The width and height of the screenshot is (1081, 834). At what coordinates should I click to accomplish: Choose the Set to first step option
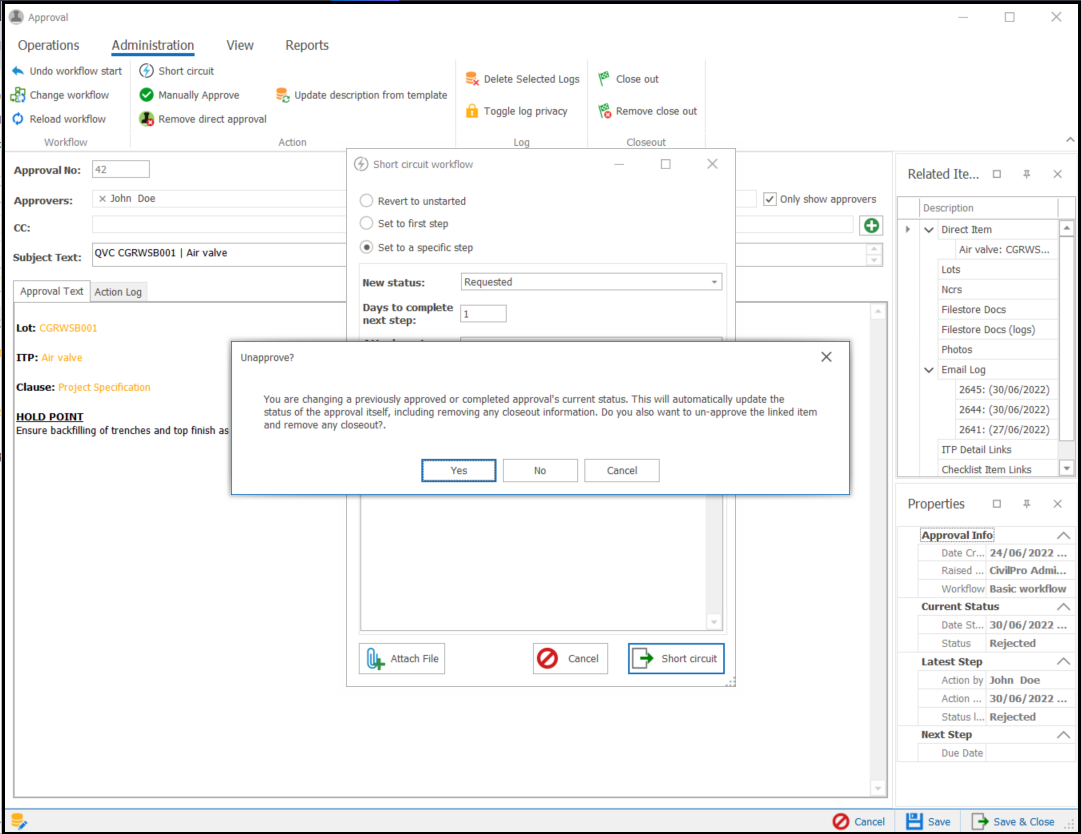(x=367, y=224)
